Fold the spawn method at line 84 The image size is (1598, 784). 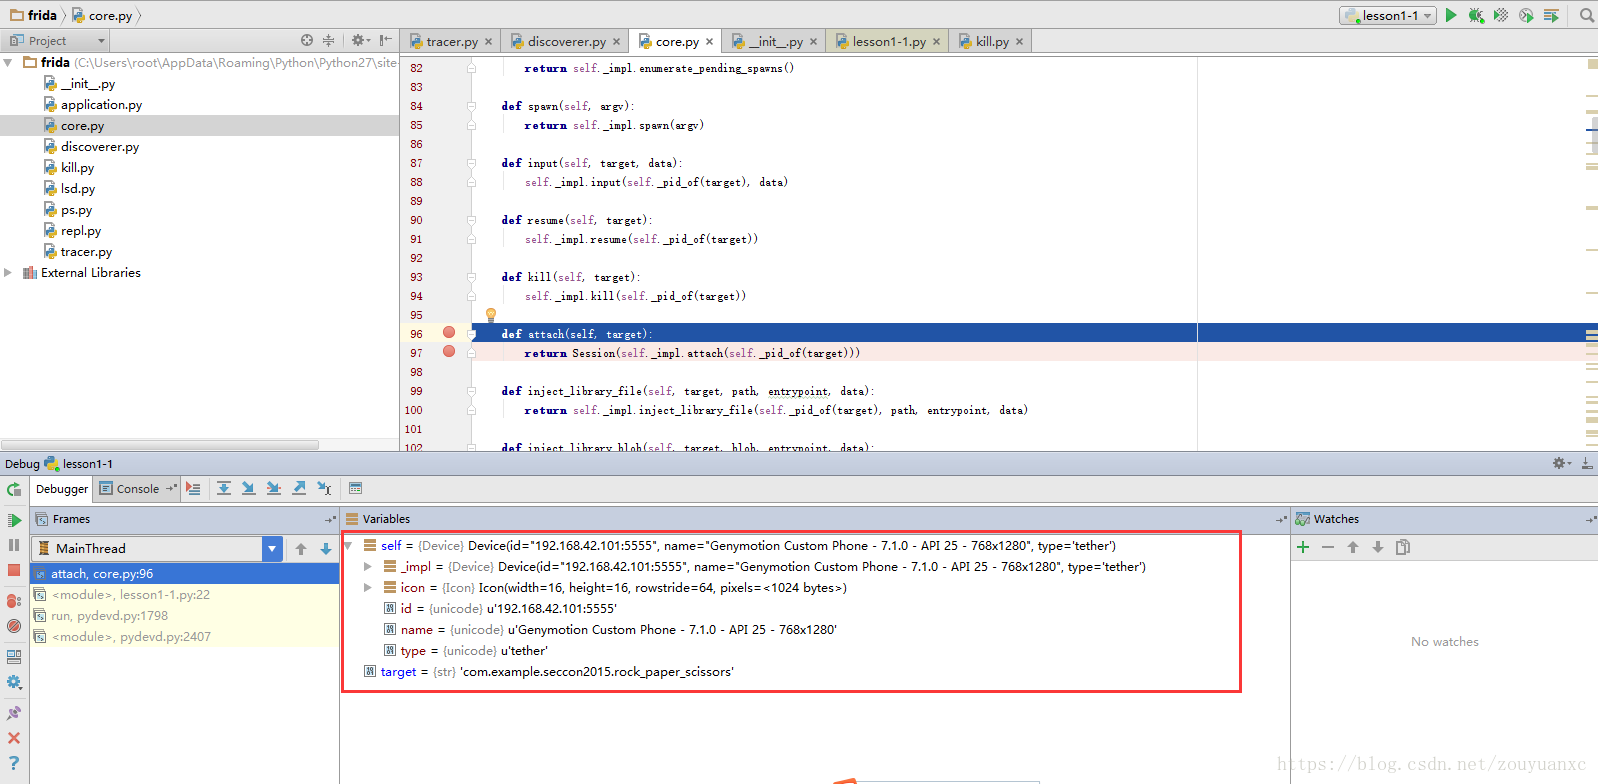[471, 106]
